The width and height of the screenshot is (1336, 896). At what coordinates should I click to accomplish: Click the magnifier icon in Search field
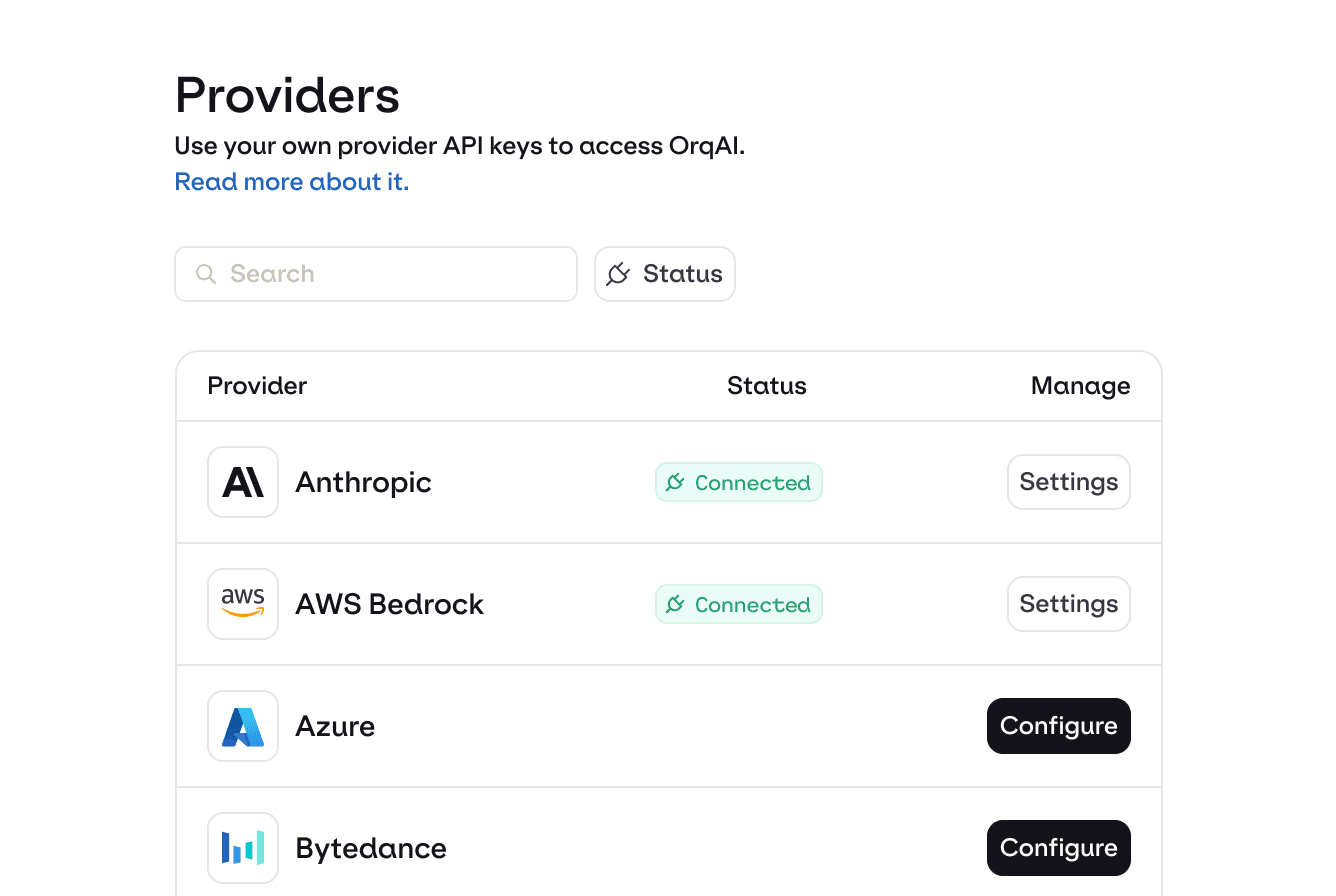pos(206,274)
